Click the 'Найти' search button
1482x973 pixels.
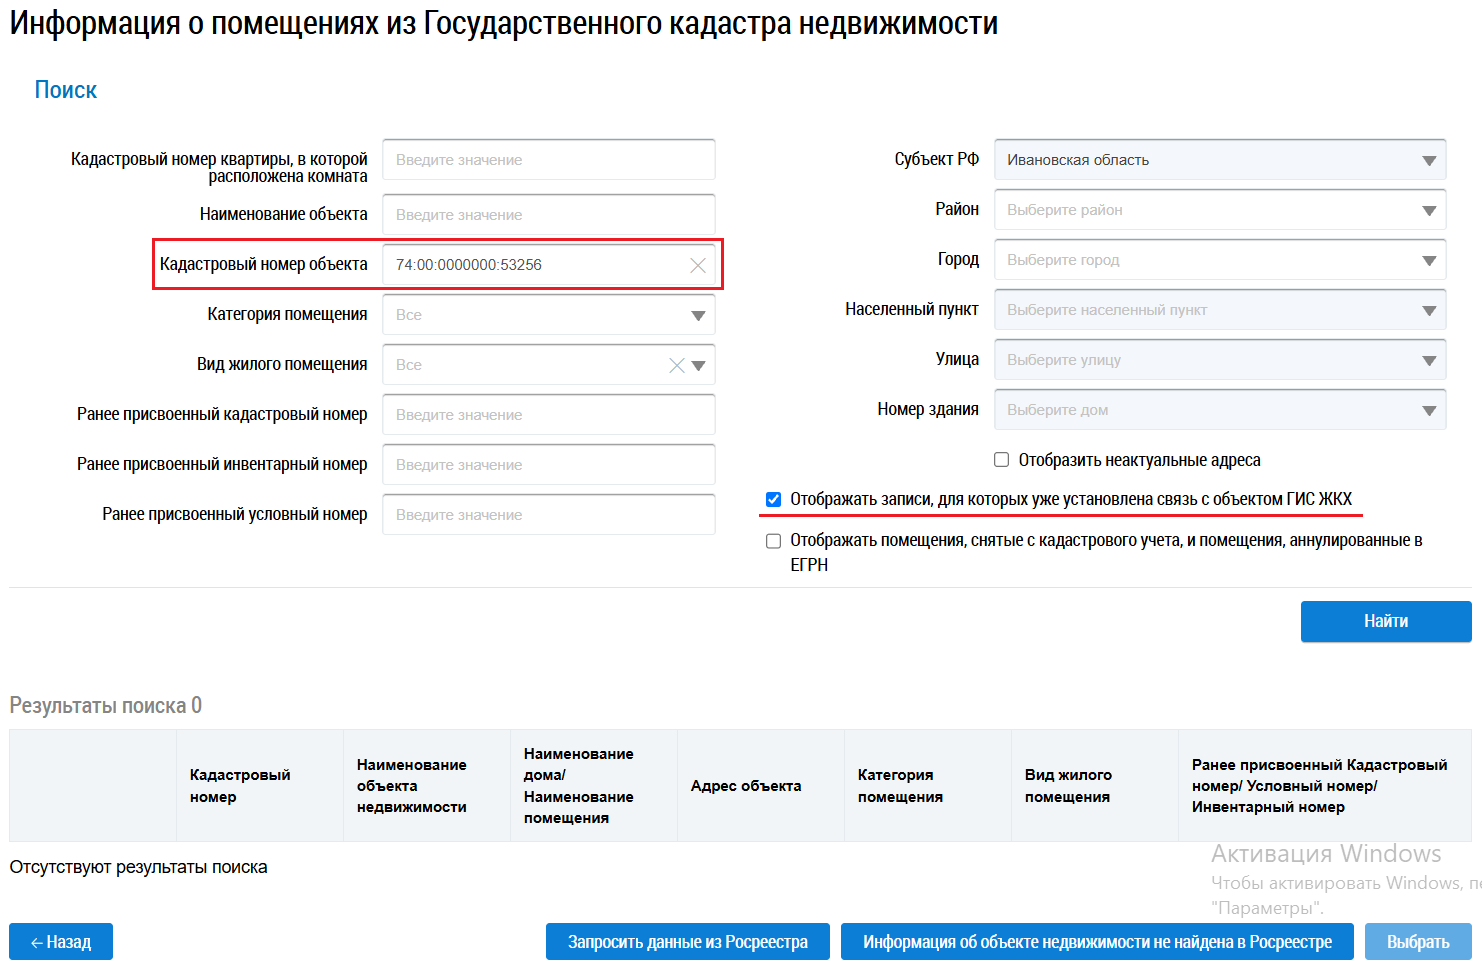coord(1386,621)
